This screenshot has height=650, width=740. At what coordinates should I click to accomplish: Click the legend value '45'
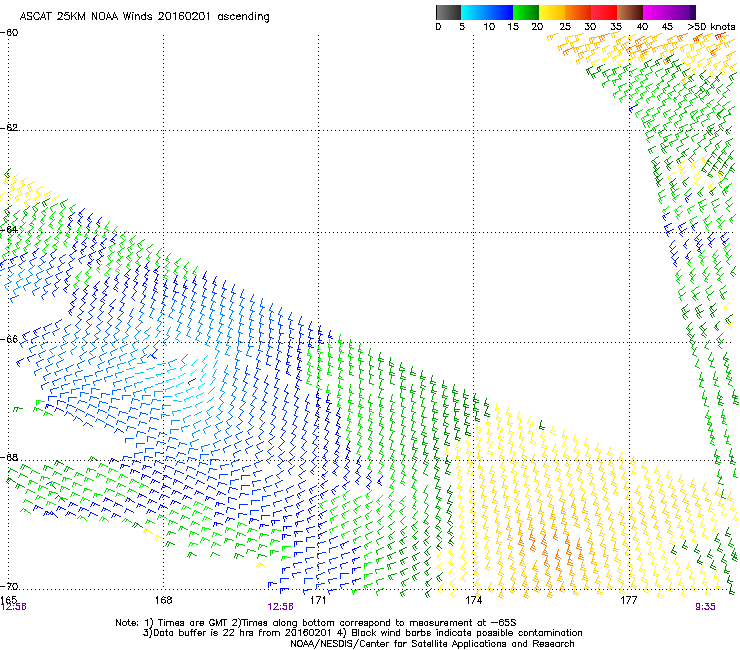coord(667,27)
